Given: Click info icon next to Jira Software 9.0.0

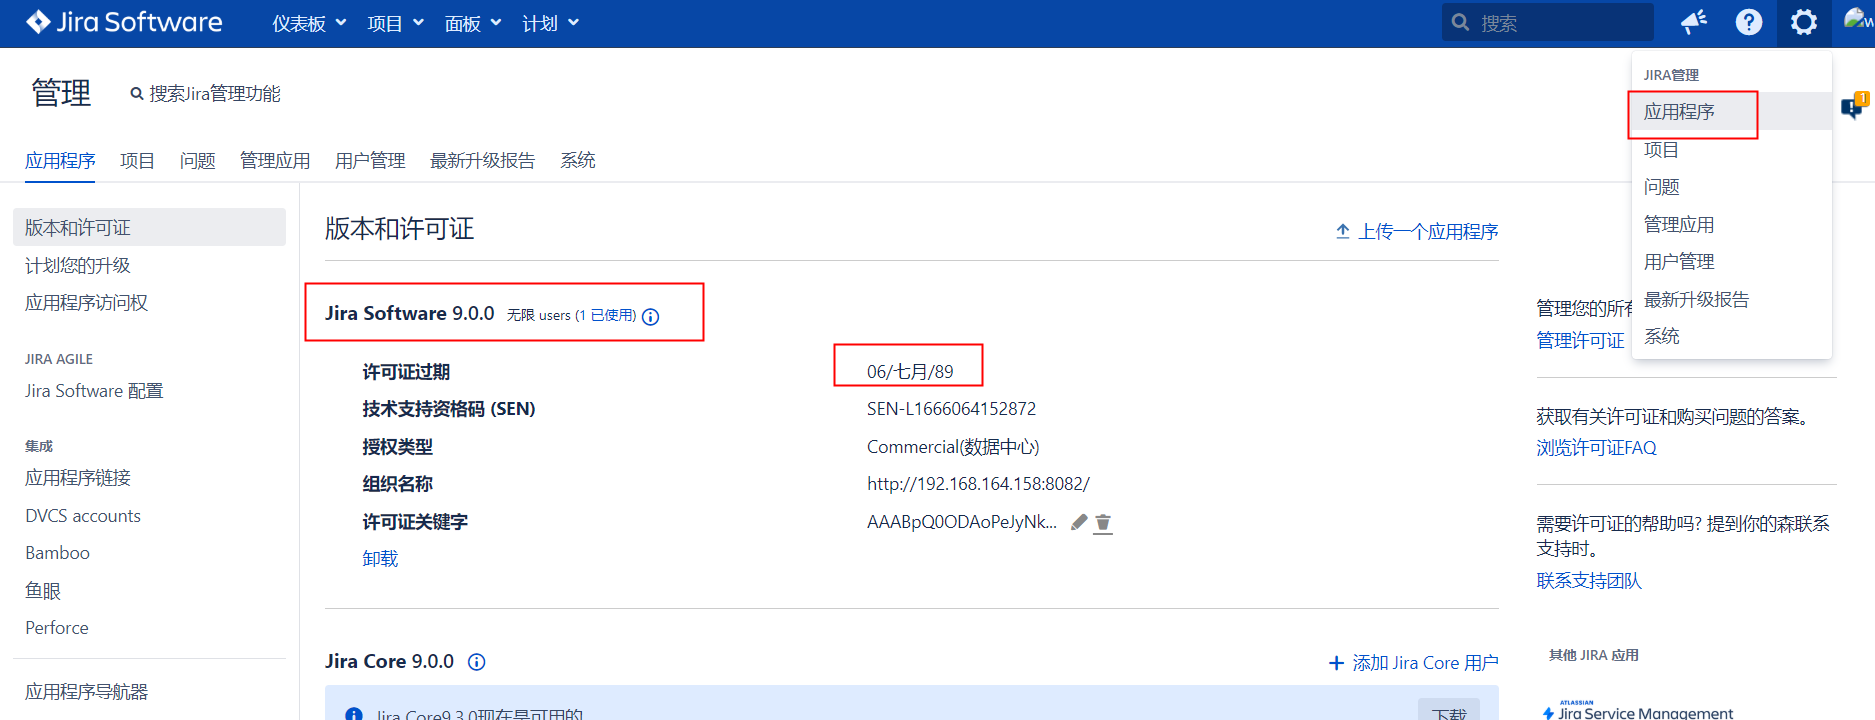Looking at the screenshot, I should click(x=650, y=317).
